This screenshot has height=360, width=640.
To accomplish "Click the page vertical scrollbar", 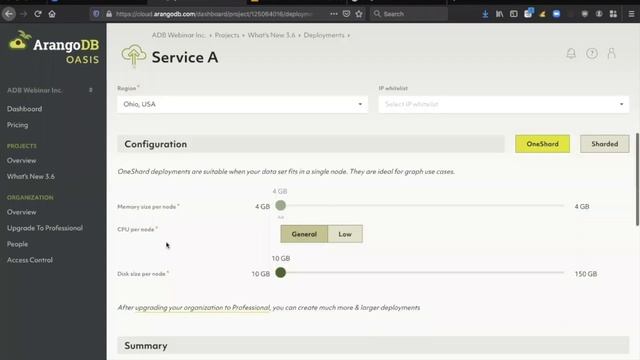I will coord(637,179).
